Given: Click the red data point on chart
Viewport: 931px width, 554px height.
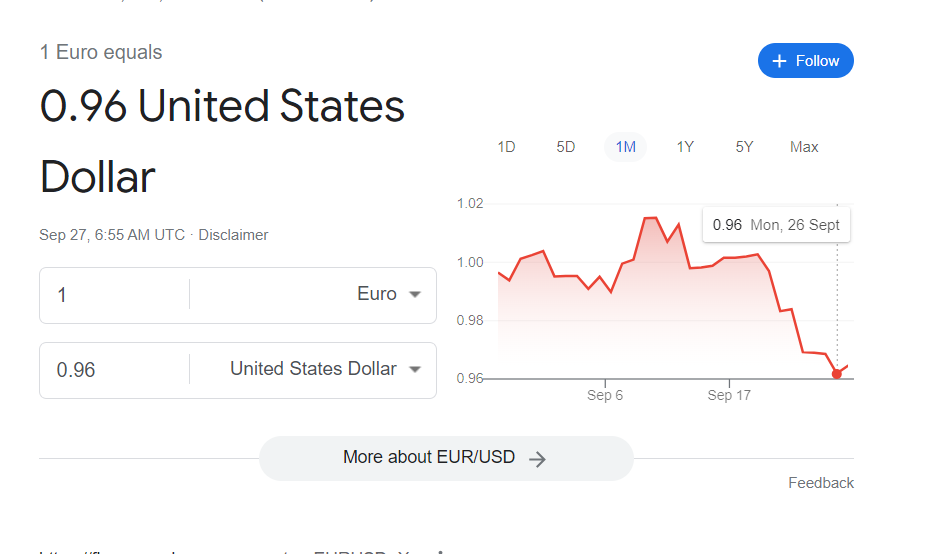Looking at the screenshot, I should (x=837, y=374).
